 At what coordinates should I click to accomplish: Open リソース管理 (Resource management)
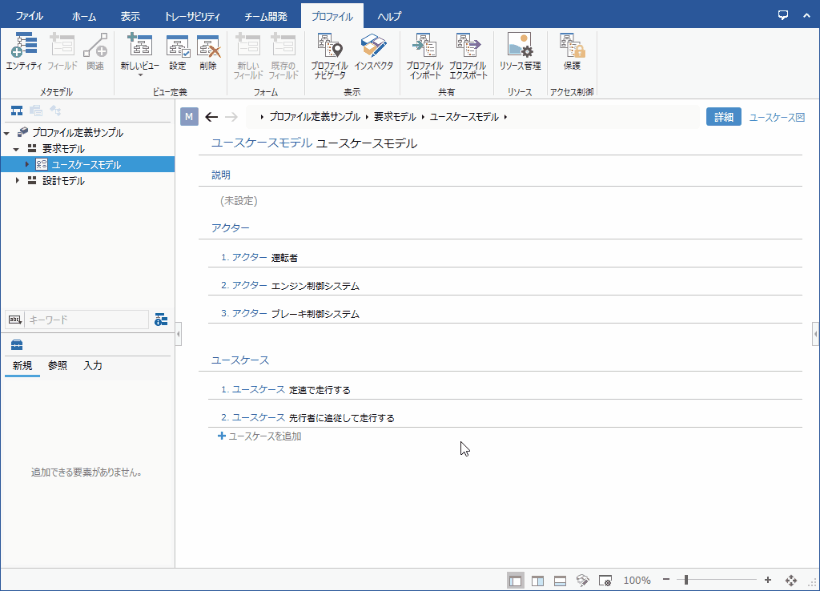(519, 52)
